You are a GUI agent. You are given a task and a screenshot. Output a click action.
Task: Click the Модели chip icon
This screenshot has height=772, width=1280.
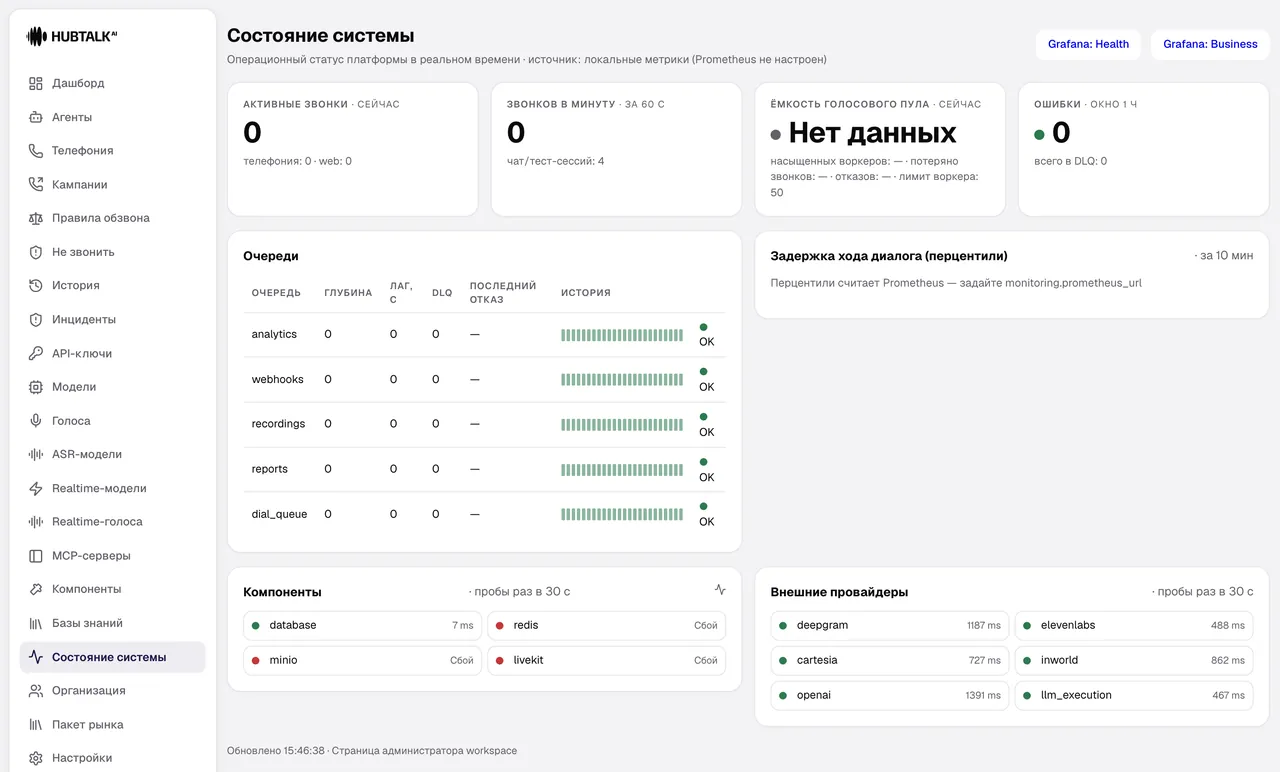[36, 387]
